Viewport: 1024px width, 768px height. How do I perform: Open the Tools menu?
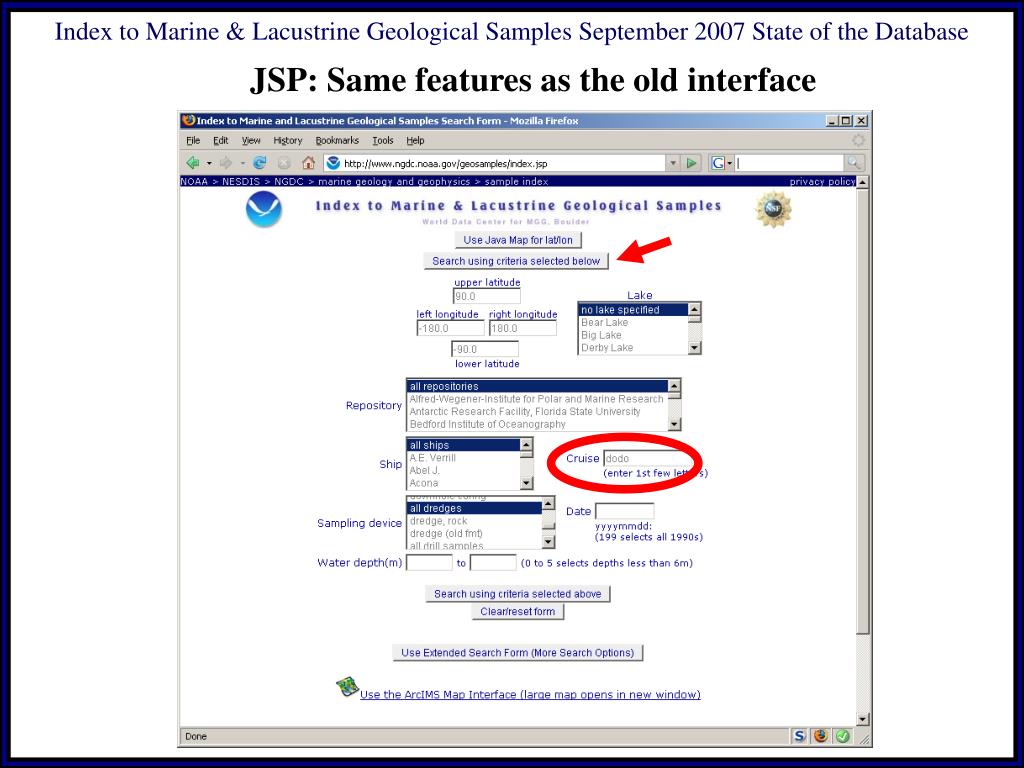(x=383, y=140)
